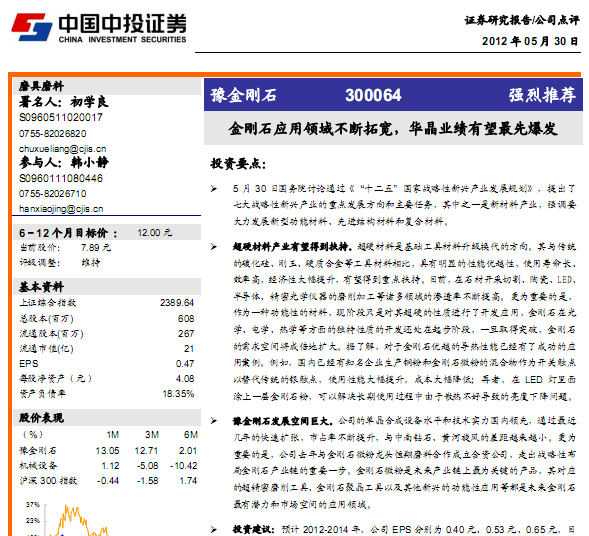Screen dimensions: 589x536
Task: Click the stock name '豫金刚石' in blue banner
Action: tap(243, 95)
